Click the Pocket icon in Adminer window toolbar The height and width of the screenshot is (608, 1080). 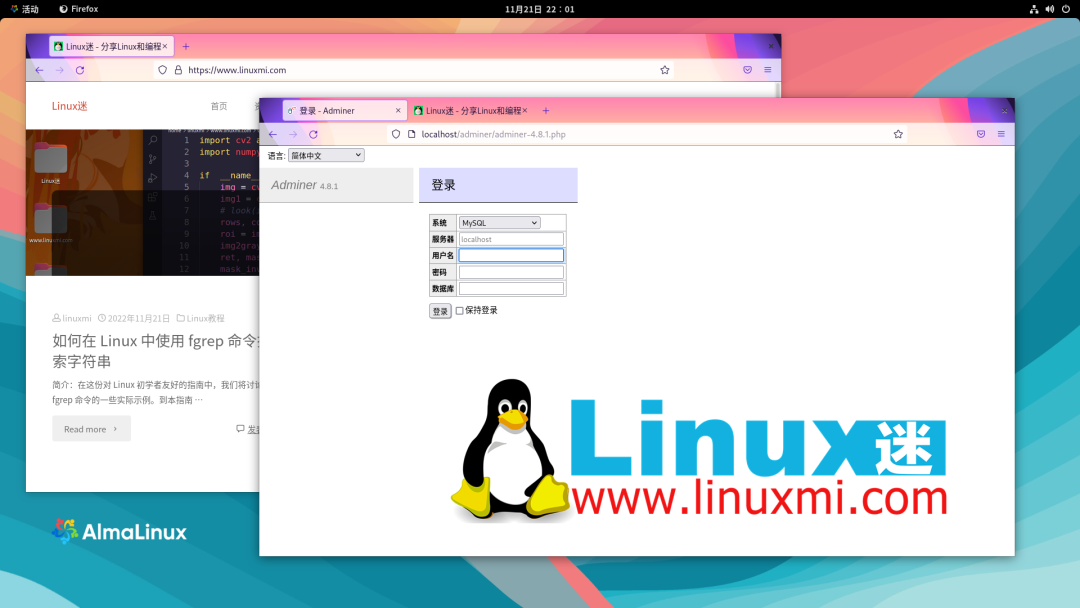point(981,134)
